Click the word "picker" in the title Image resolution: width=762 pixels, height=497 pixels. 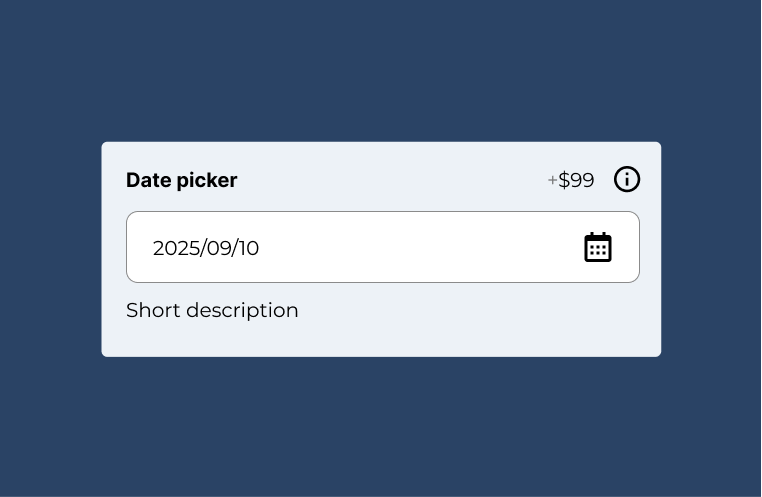[207, 181]
